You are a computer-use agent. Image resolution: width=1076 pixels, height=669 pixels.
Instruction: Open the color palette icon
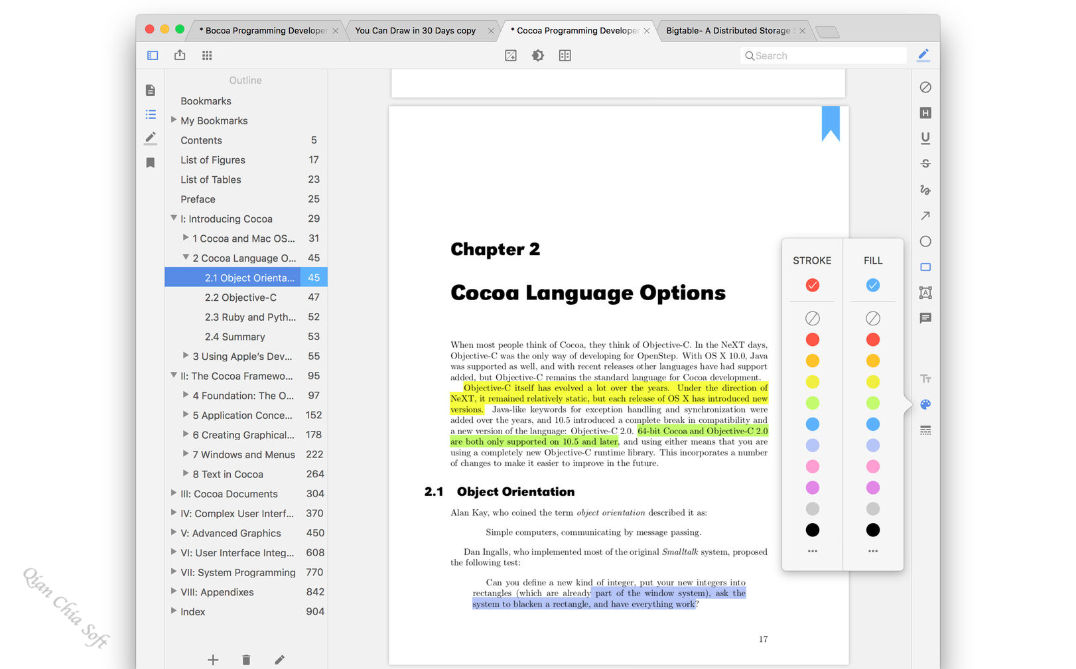tap(926, 405)
